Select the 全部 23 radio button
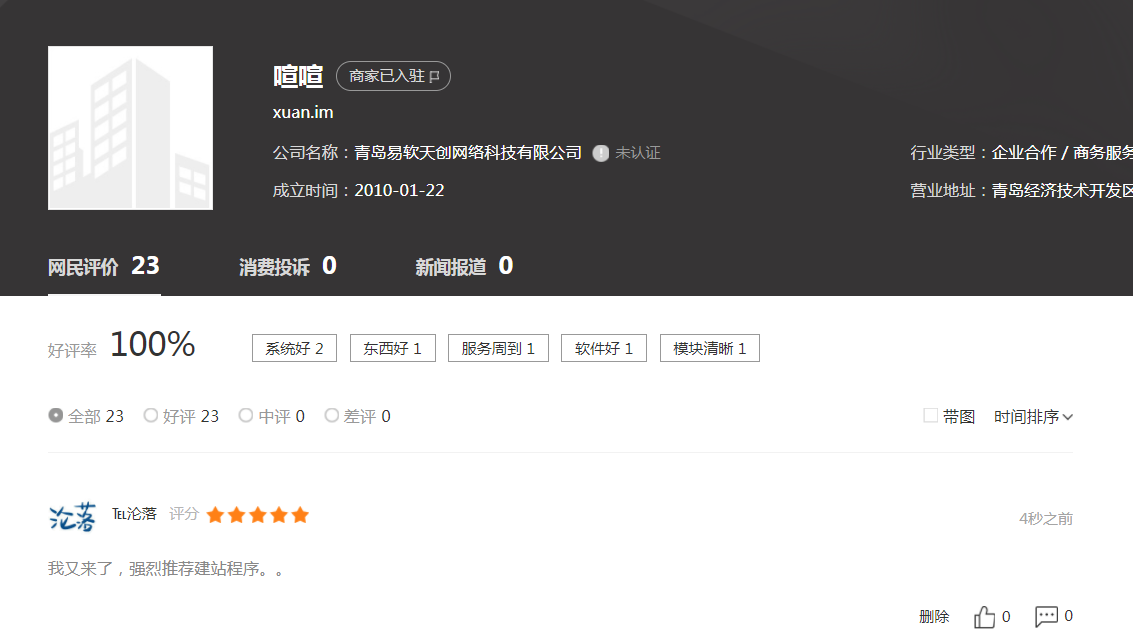 (56, 415)
